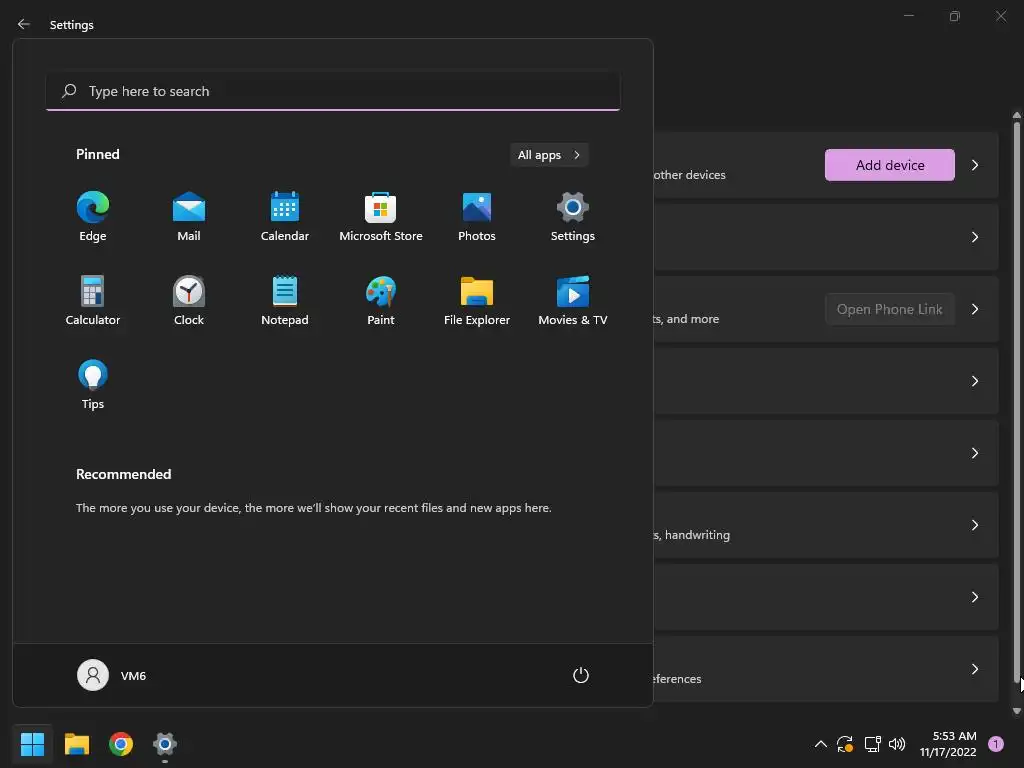Open Settings from pinned apps
This screenshot has height=768, width=1024.
[573, 217]
